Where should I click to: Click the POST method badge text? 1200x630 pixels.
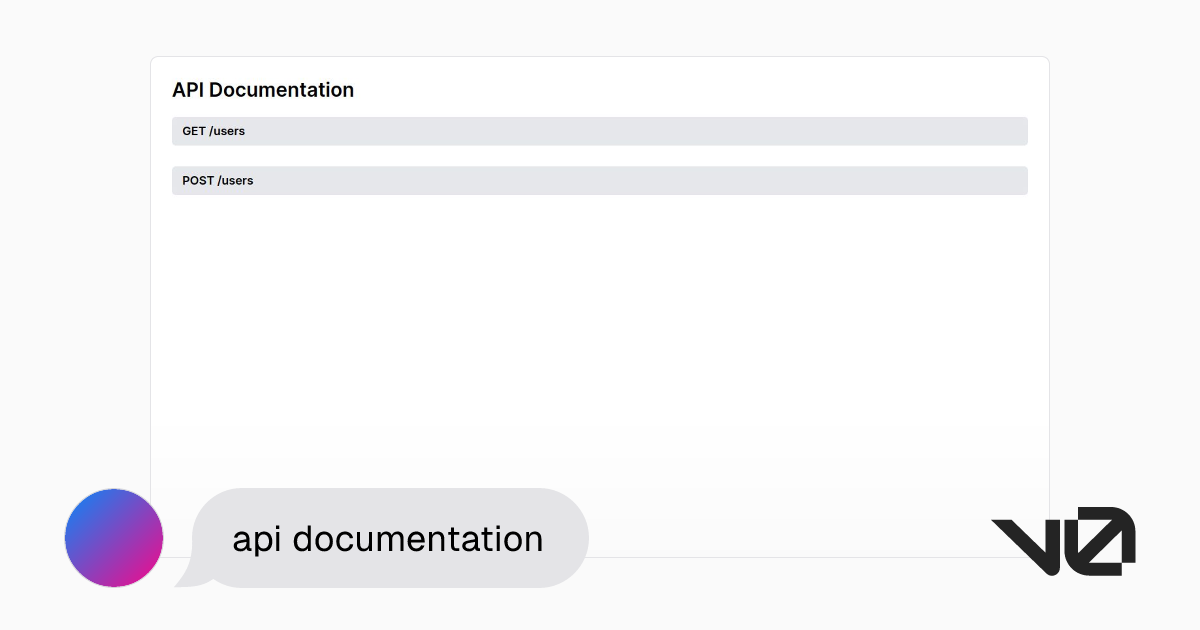click(197, 181)
